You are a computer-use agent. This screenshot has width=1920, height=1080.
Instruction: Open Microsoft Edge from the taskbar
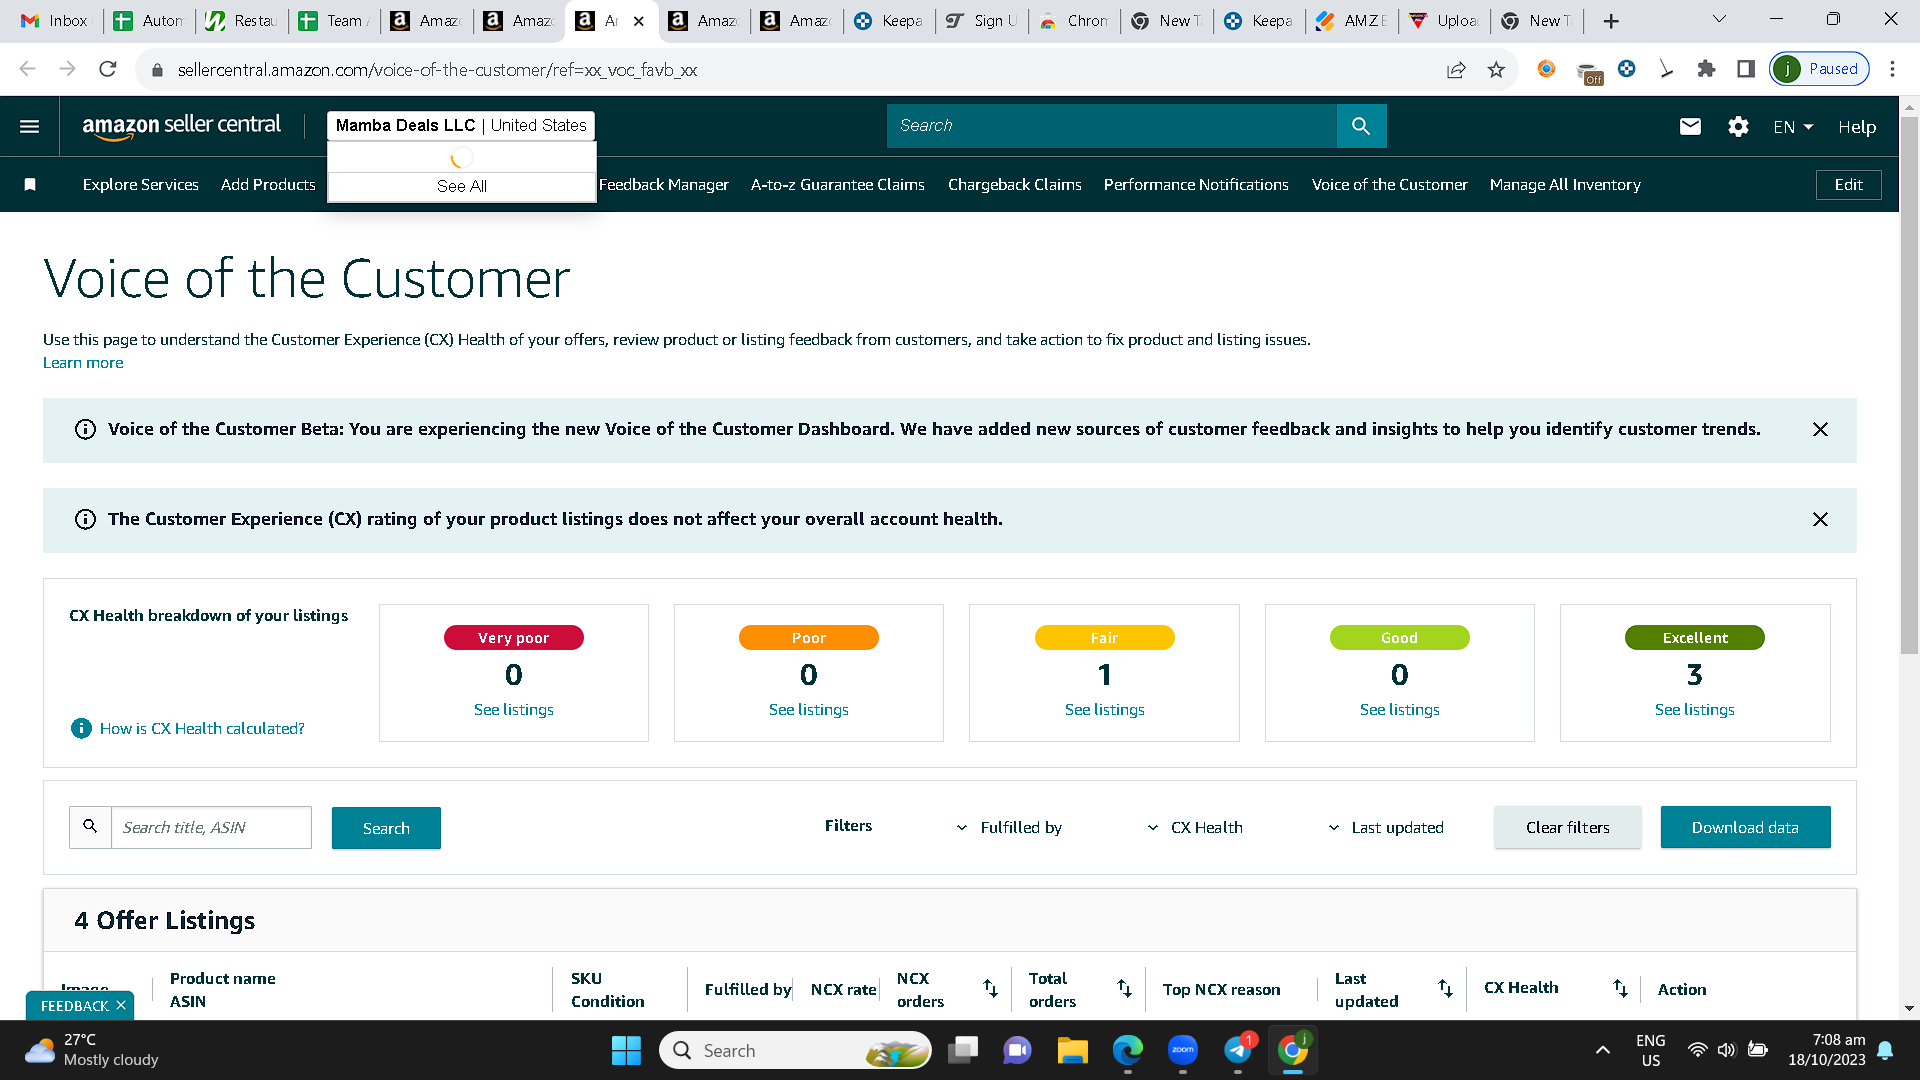[1127, 1050]
